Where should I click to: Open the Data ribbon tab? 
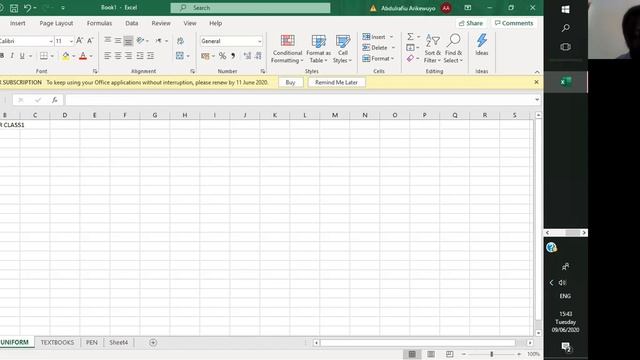(131, 23)
